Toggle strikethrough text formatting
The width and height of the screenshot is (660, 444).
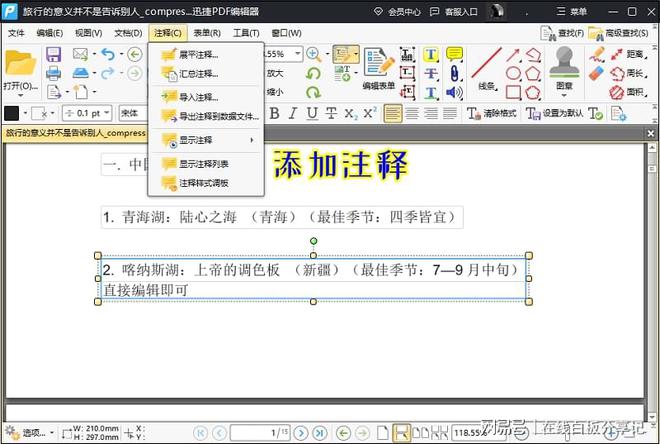point(331,113)
